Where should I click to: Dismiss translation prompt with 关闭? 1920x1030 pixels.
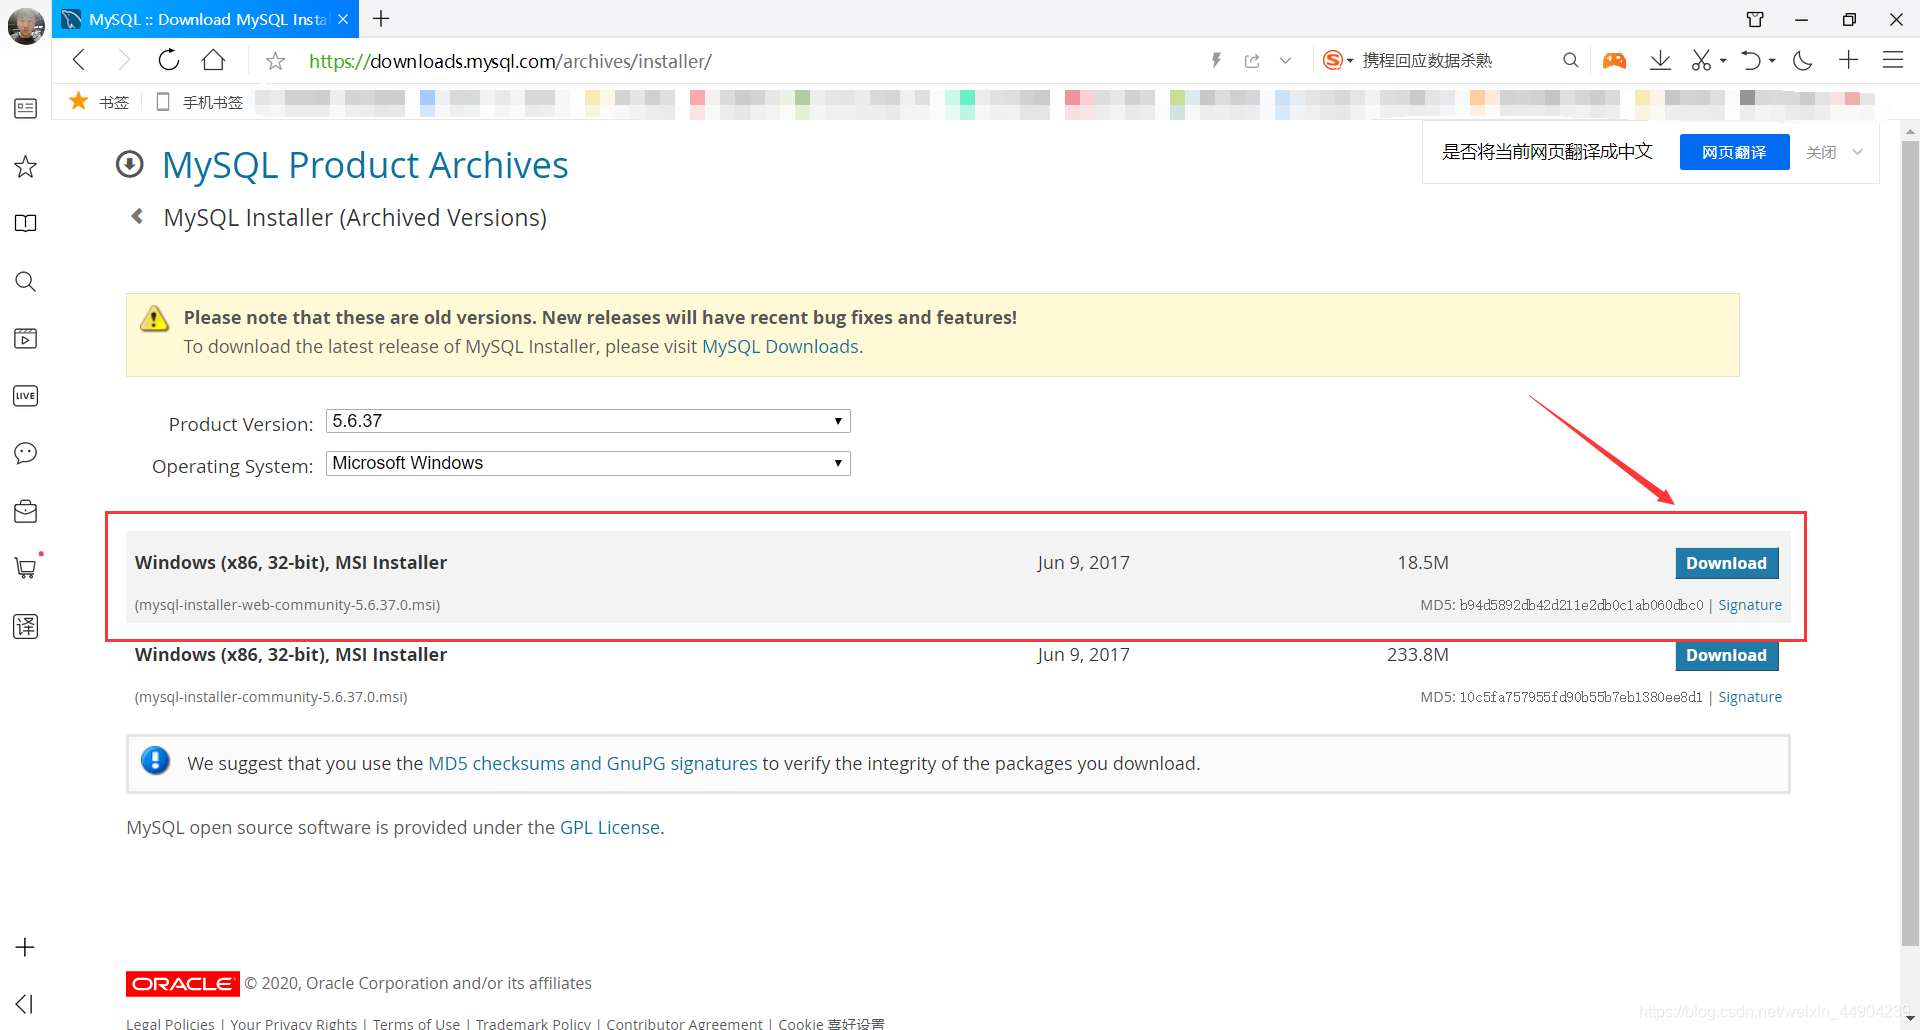tap(1821, 152)
